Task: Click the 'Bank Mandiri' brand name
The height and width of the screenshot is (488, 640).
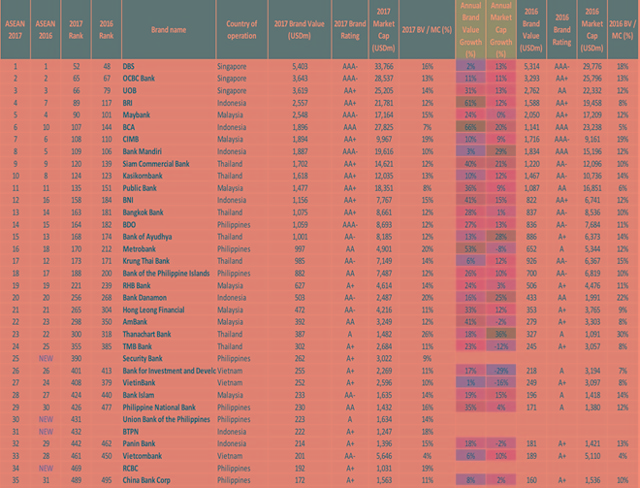Action: (x=142, y=151)
